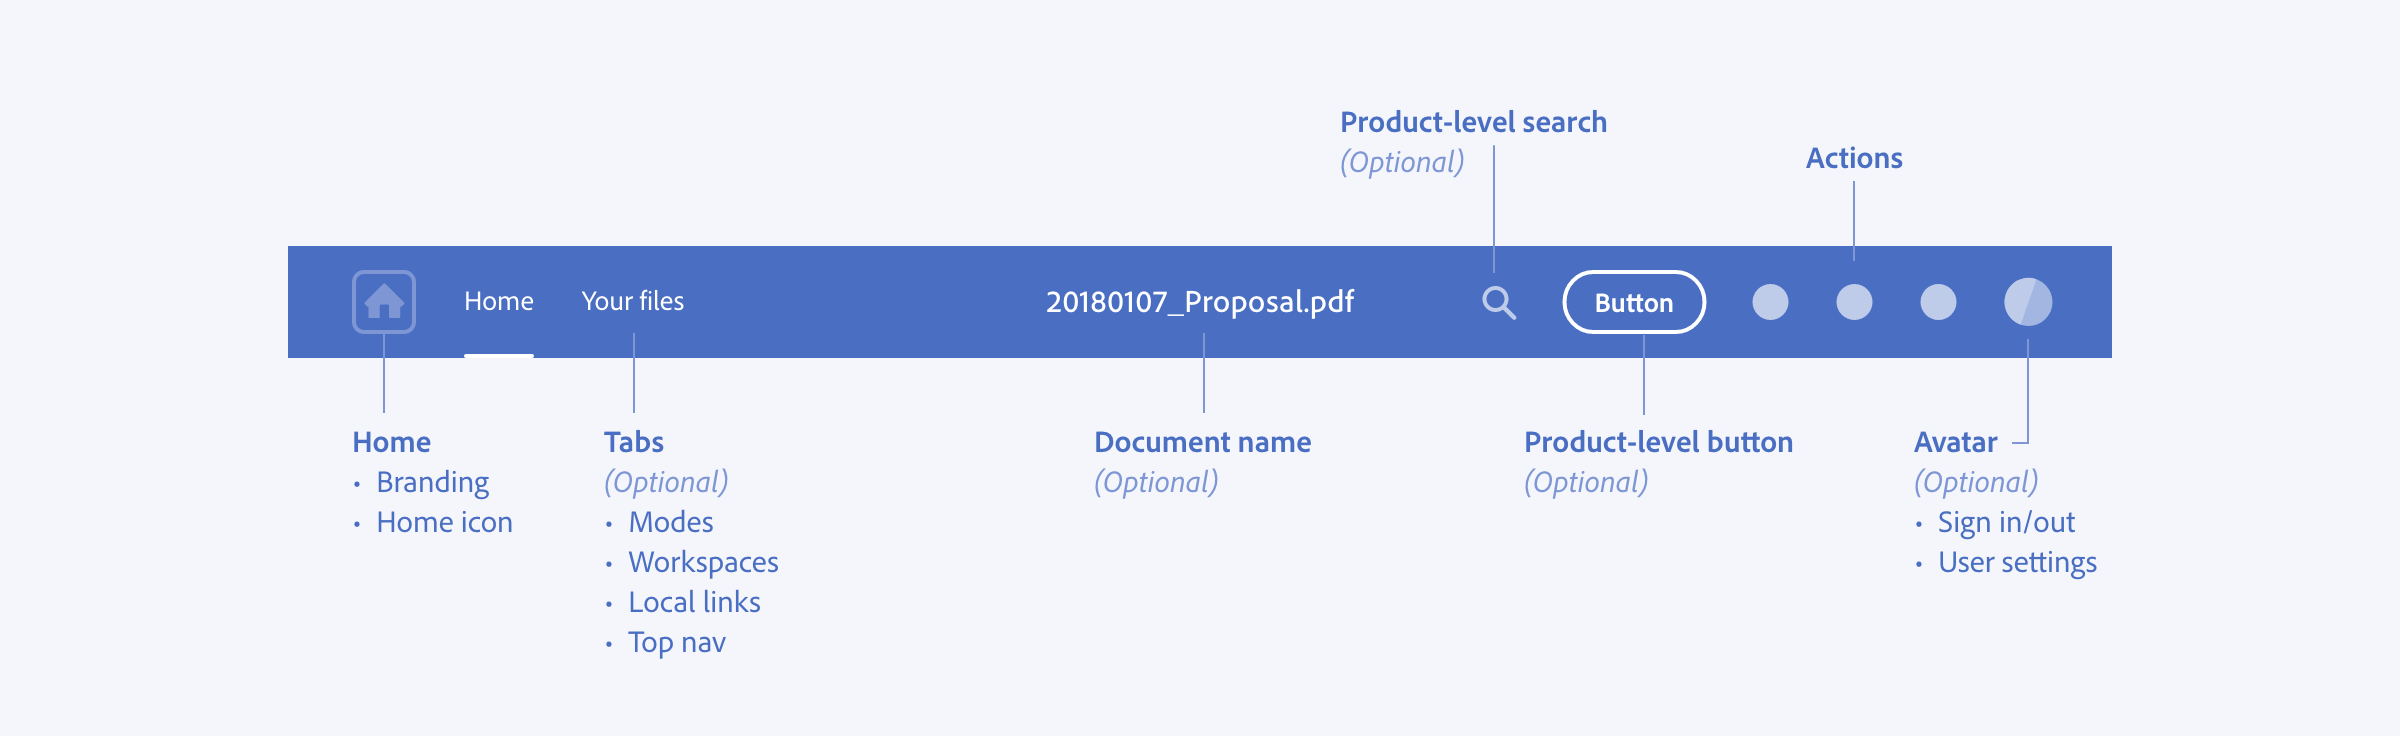Screen dimensions: 2400x736
Task: Select the middle action circle icon
Action: click(x=1854, y=302)
